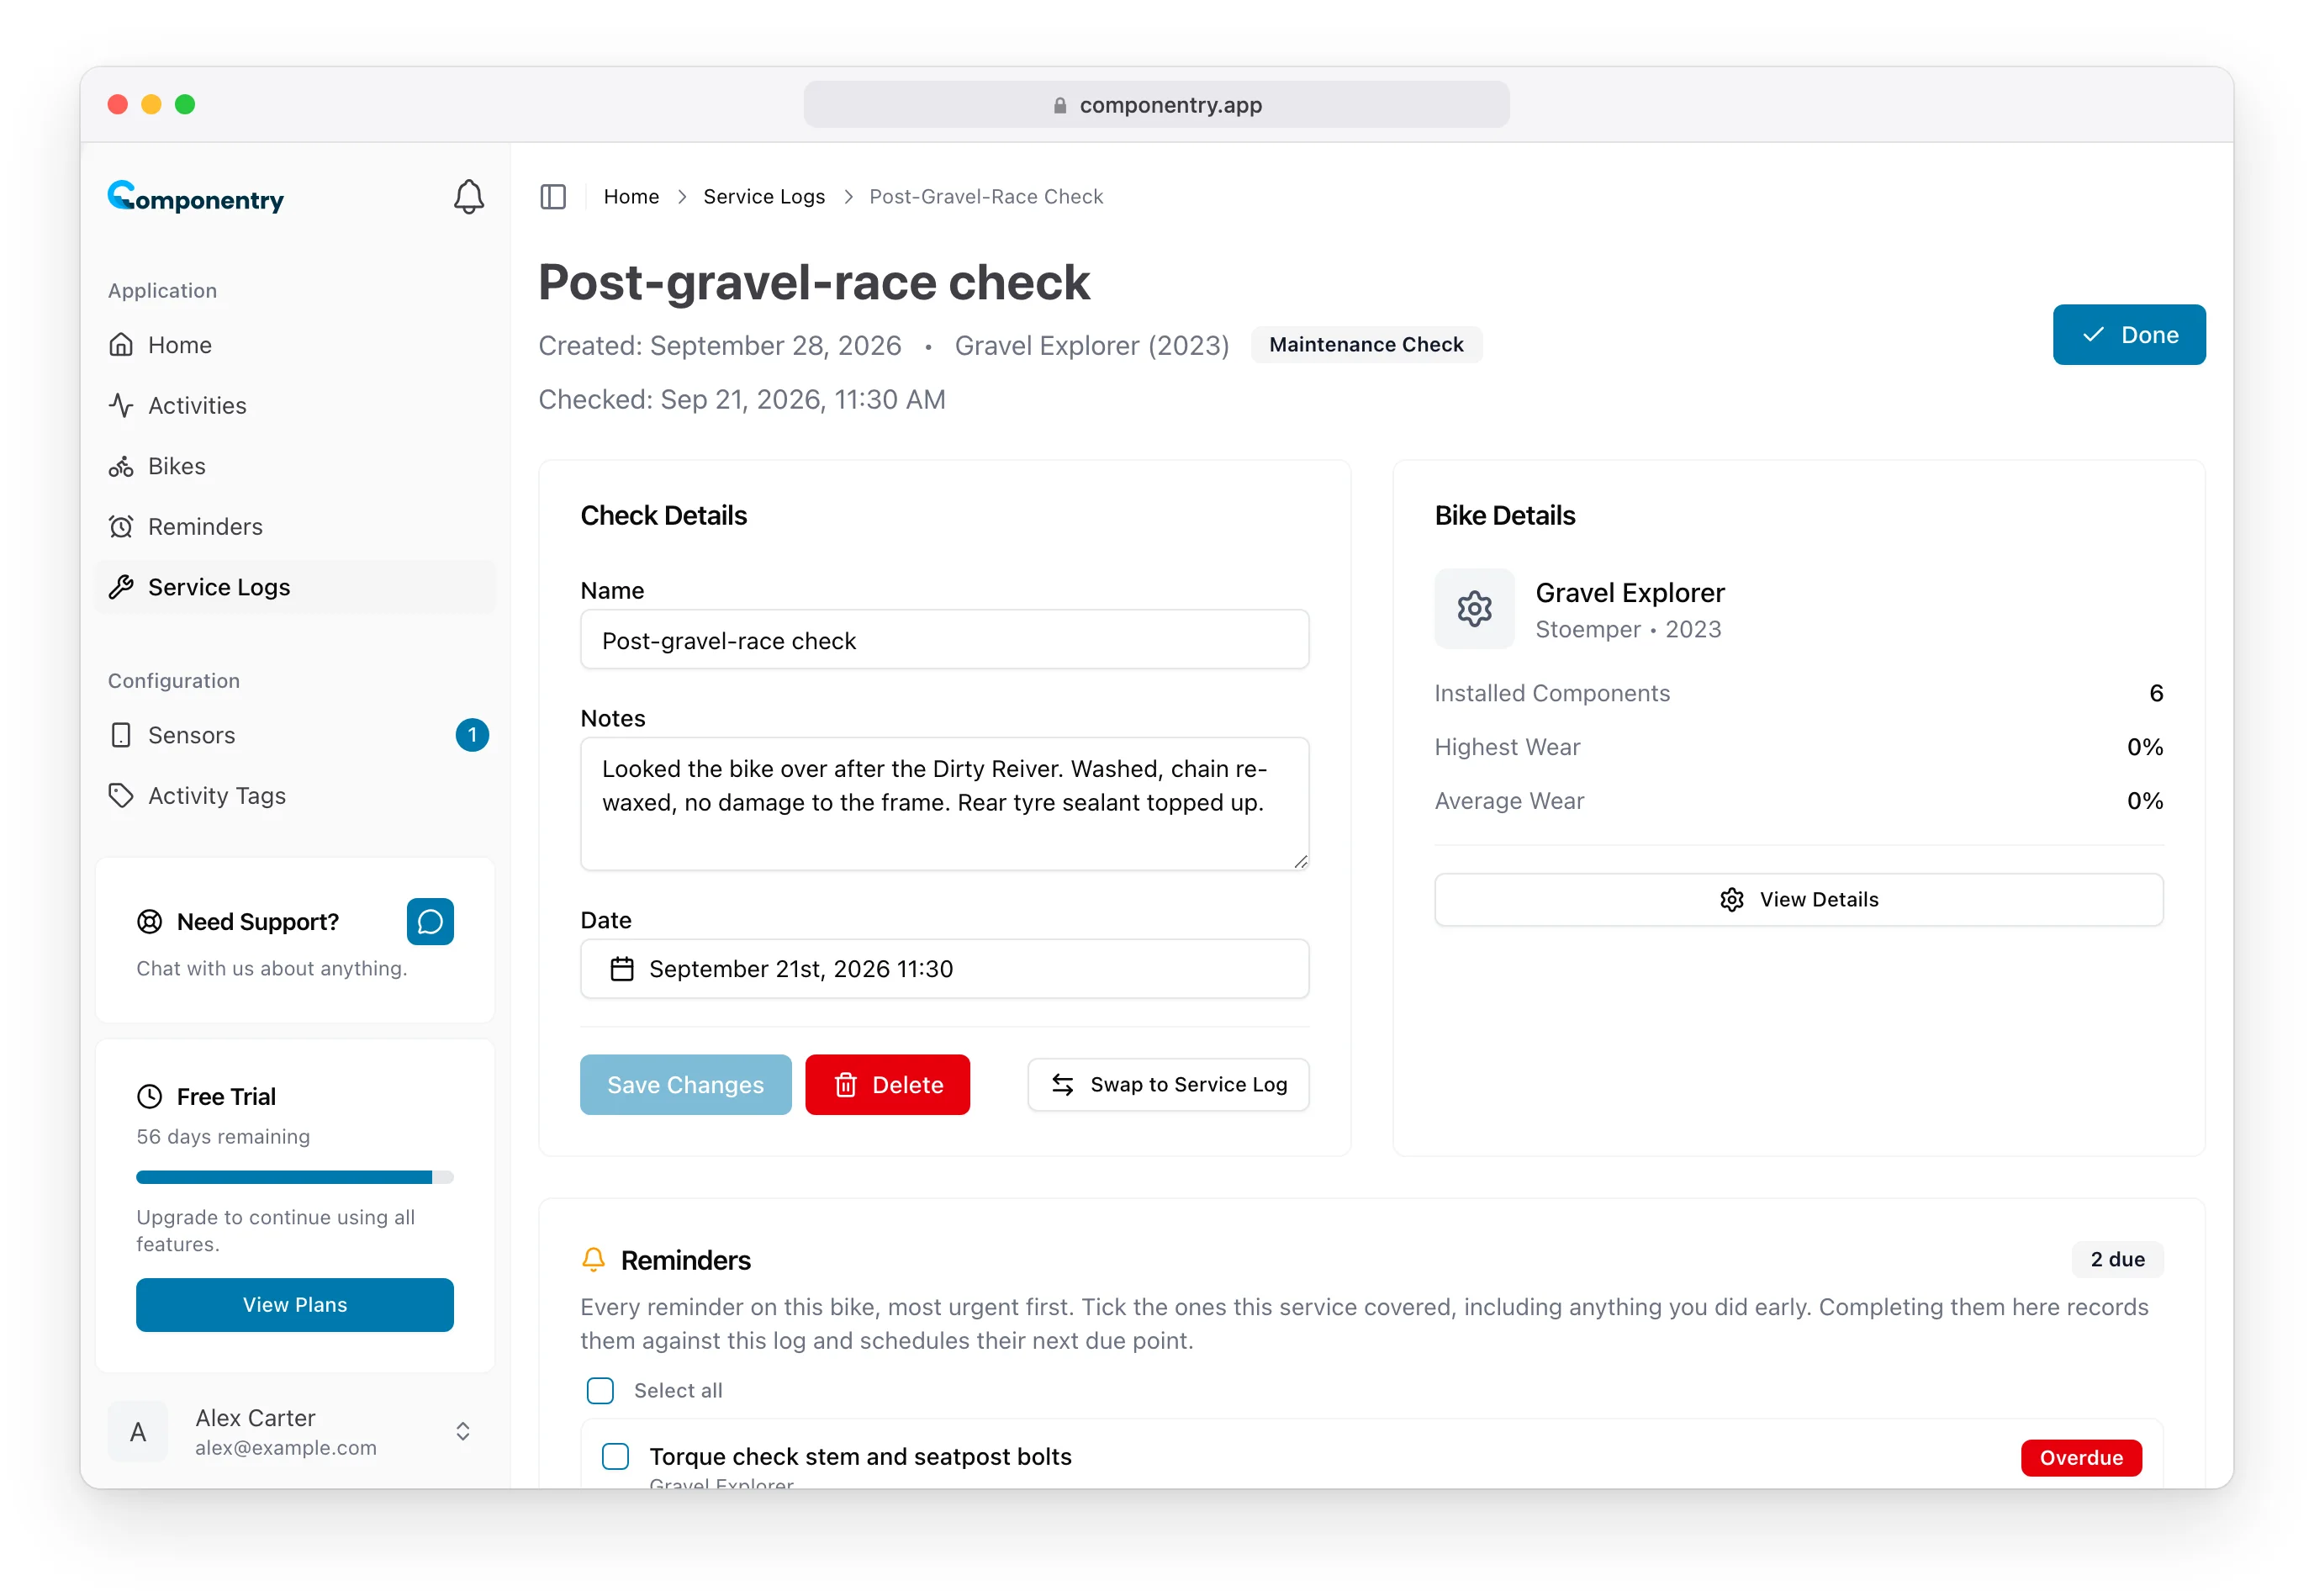Click the alex@example.com email text

(x=286, y=1447)
